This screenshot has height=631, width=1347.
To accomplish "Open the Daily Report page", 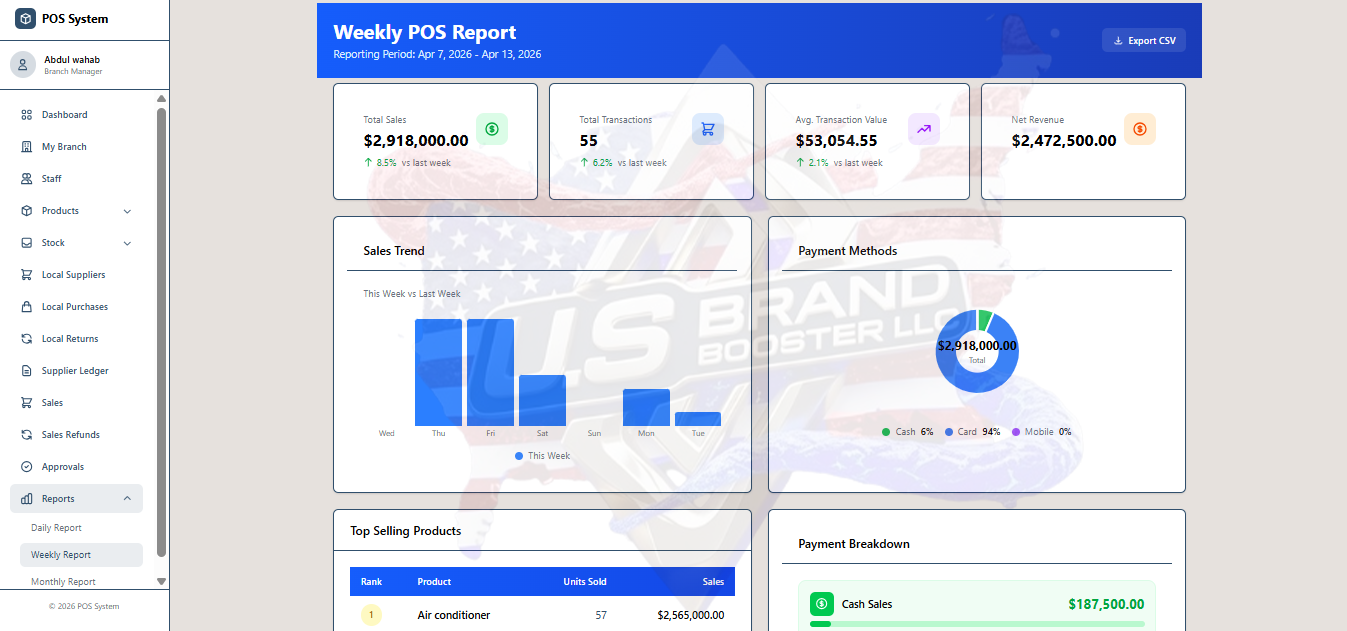I will 56,528.
